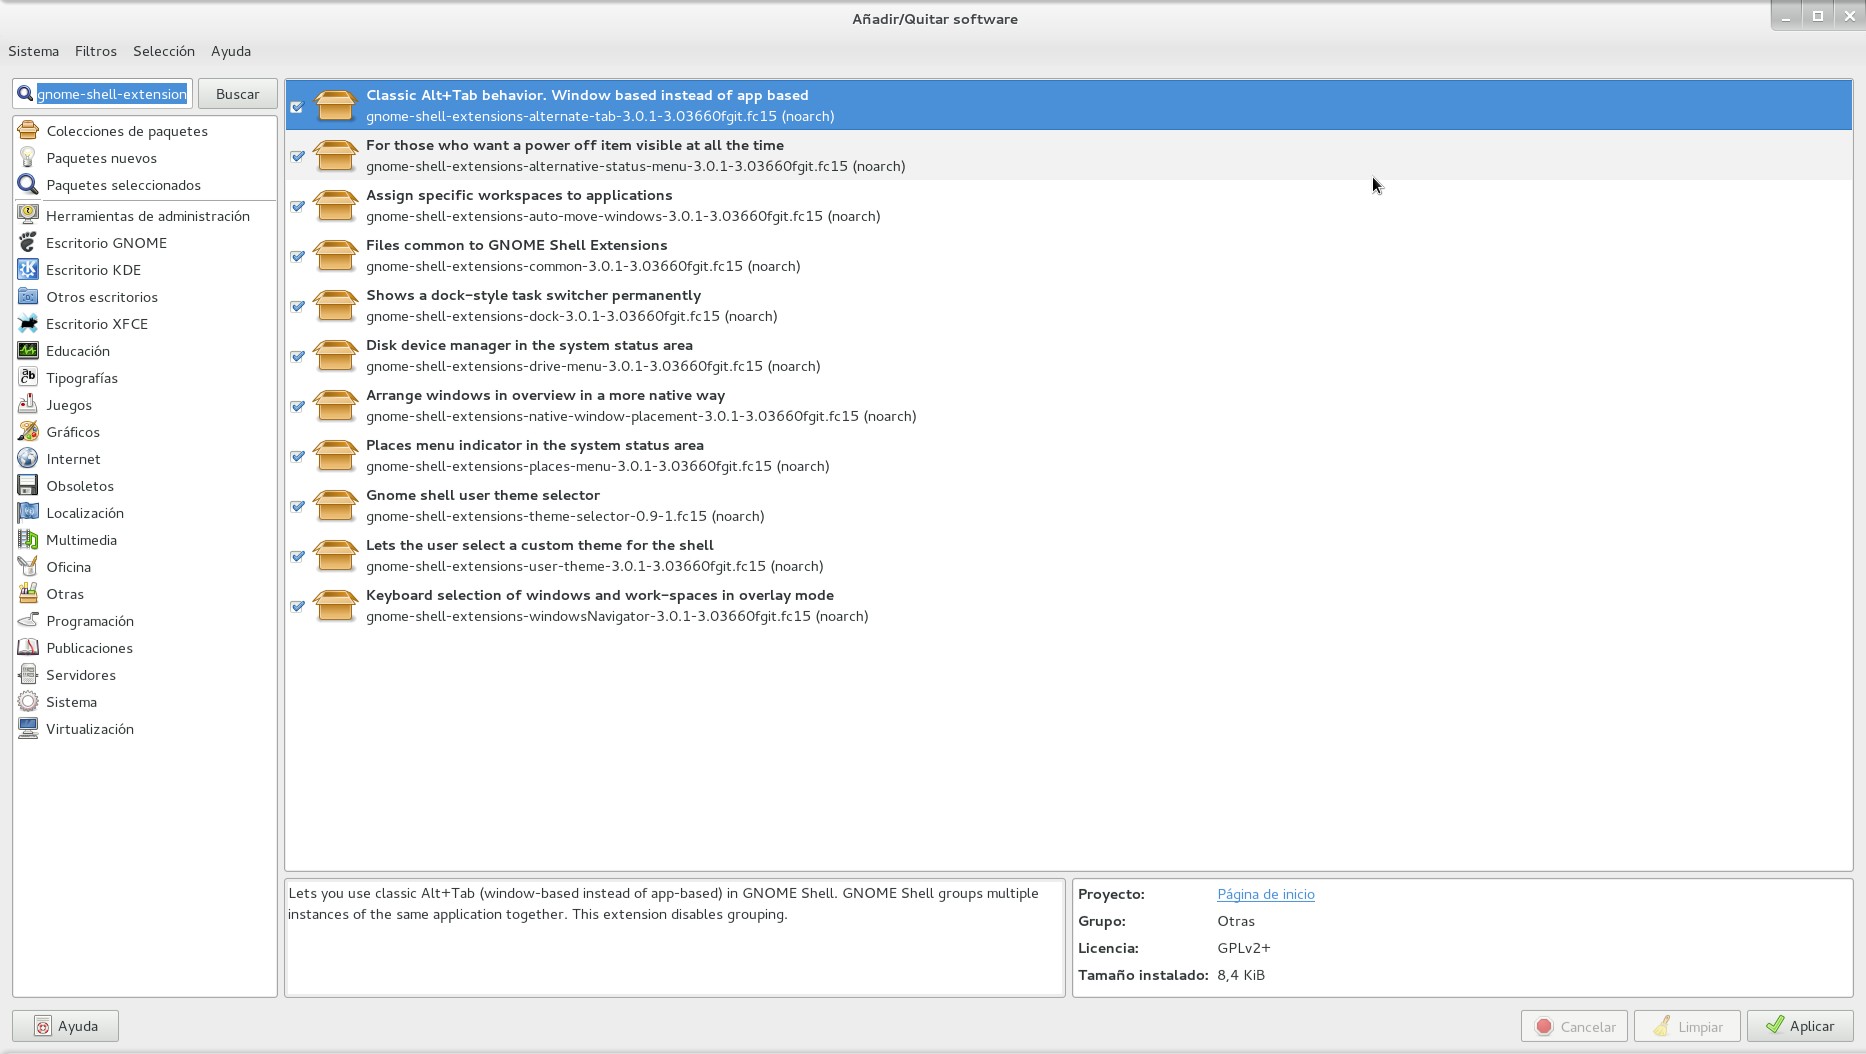Toggle the native-window-placement checkbox

297,406
